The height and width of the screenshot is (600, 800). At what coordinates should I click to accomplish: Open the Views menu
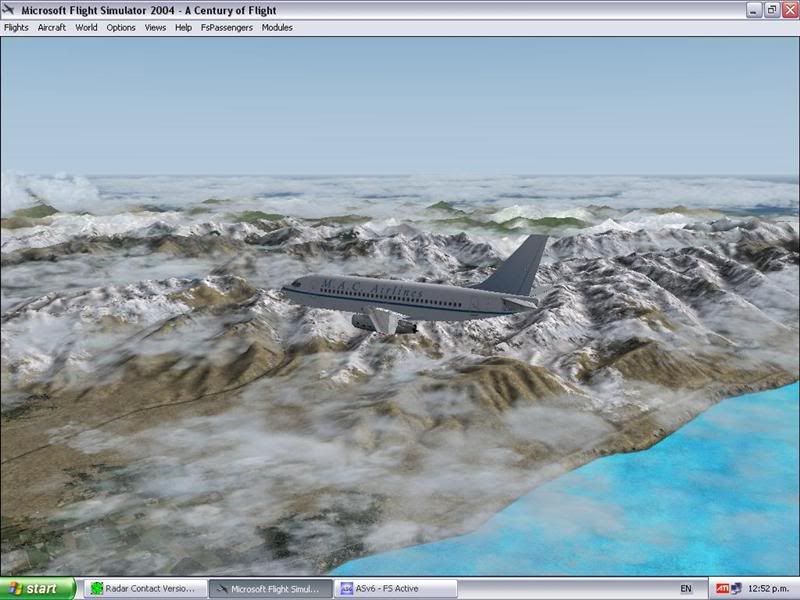pyautogui.click(x=155, y=28)
